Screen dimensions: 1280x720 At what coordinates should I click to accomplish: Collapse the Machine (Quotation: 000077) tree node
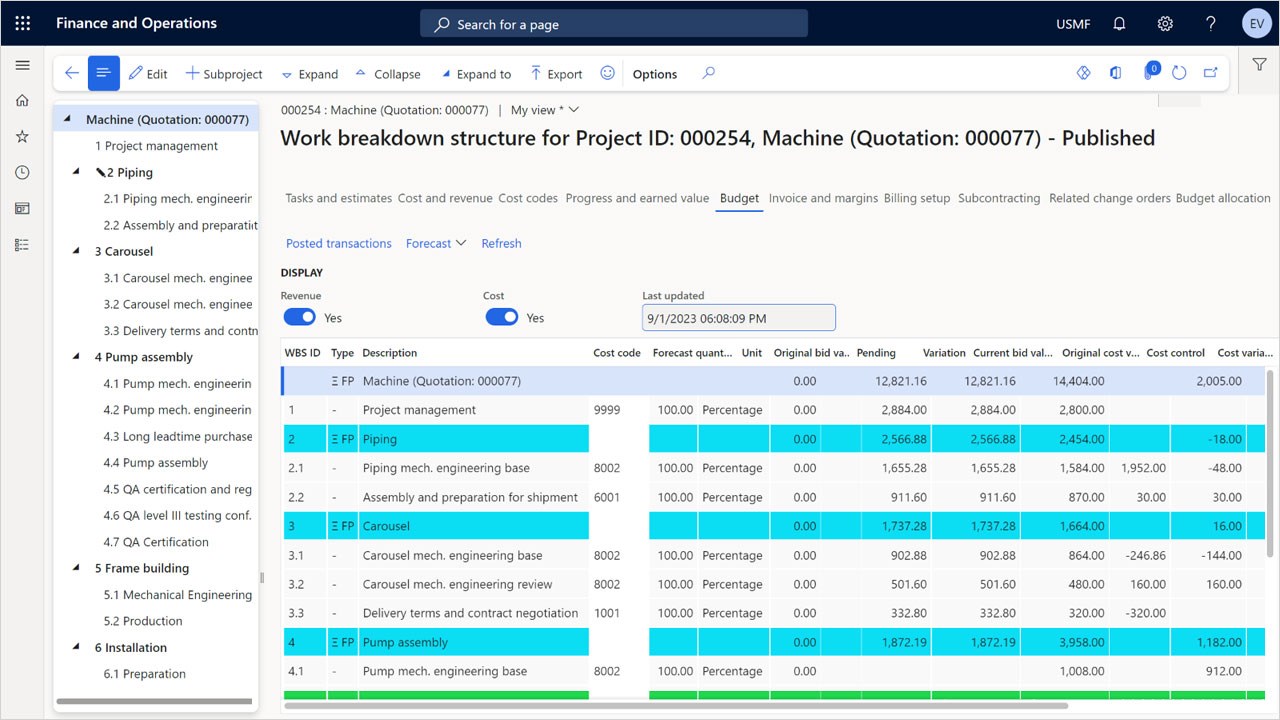coord(67,119)
